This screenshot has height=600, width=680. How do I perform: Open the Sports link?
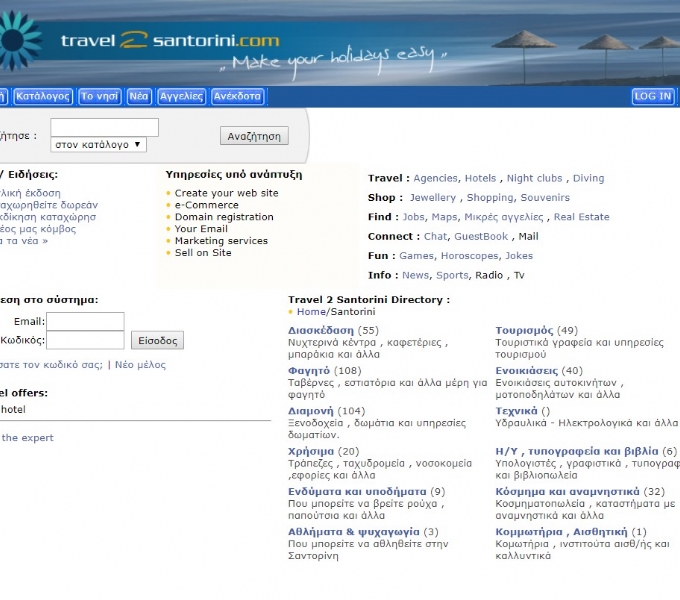pyautogui.click(x=452, y=275)
